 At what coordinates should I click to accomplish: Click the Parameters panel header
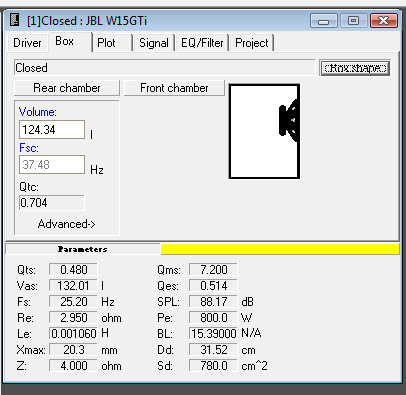(83, 249)
